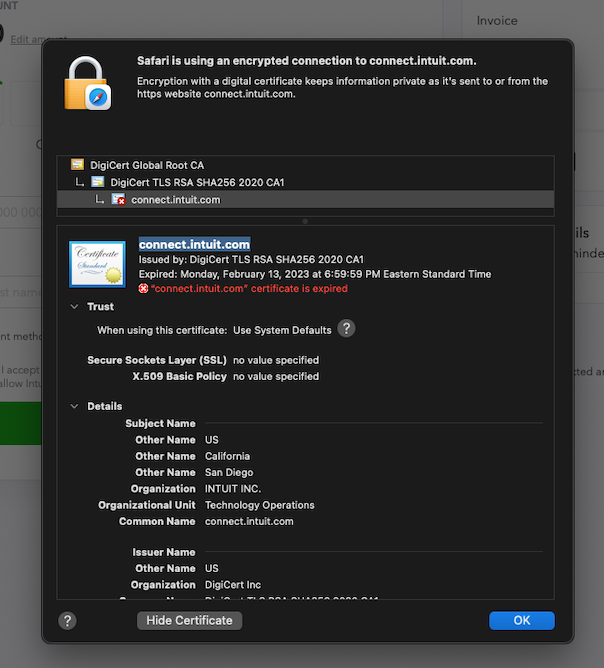Click the red error icon beside expired message

(x=144, y=289)
